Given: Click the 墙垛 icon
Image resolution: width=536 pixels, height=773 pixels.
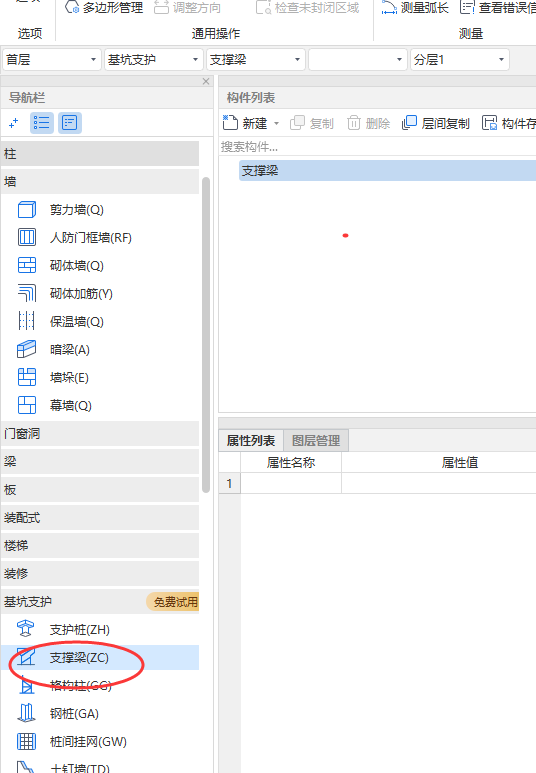Looking at the screenshot, I should click(27, 377).
